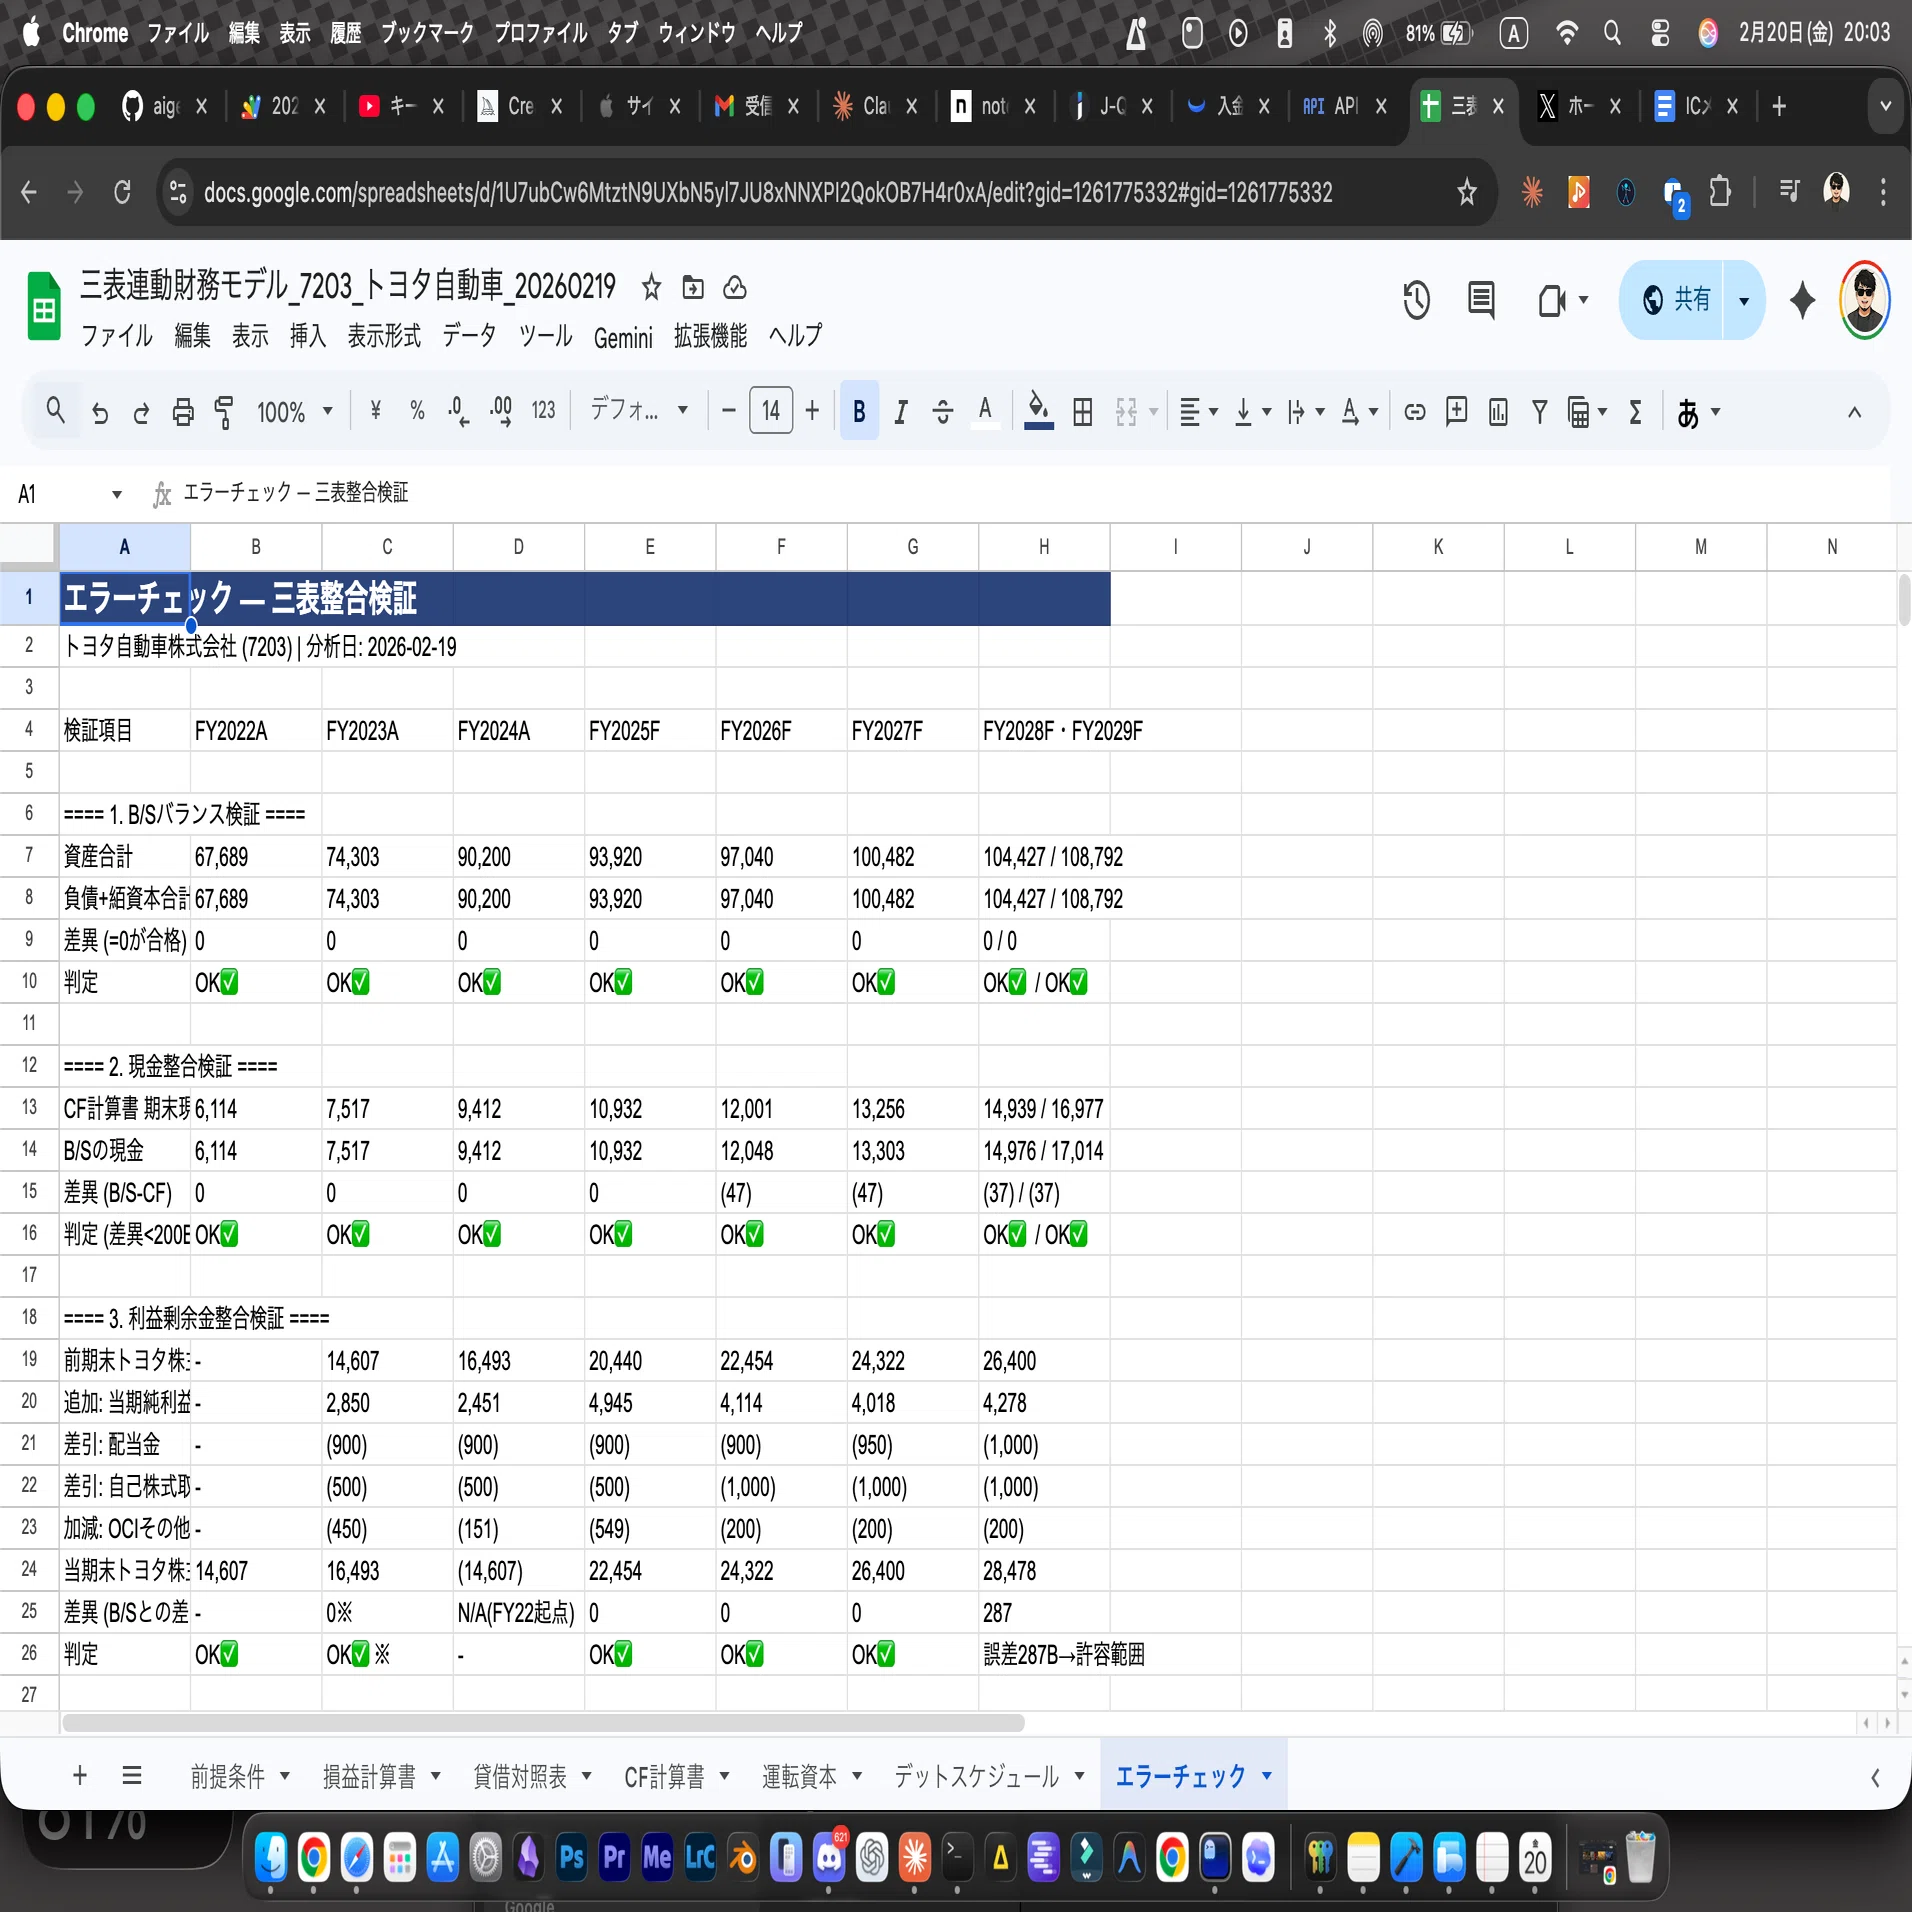Screen dimensions: 1912x1912
Task: Collapse the toolbar with chevron
Action: tap(1854, 412)
